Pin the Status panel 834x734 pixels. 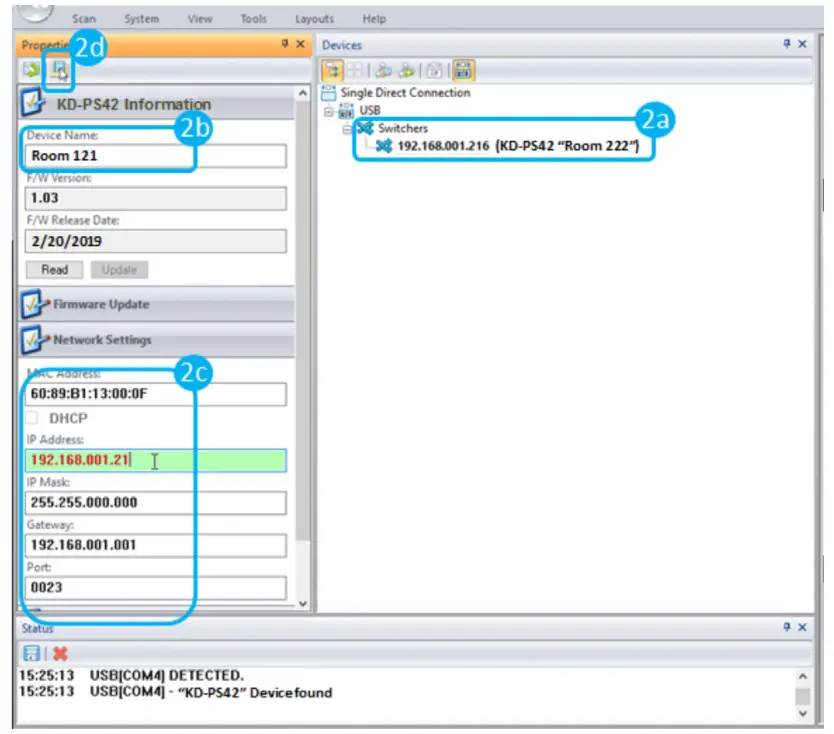point(787,627)
